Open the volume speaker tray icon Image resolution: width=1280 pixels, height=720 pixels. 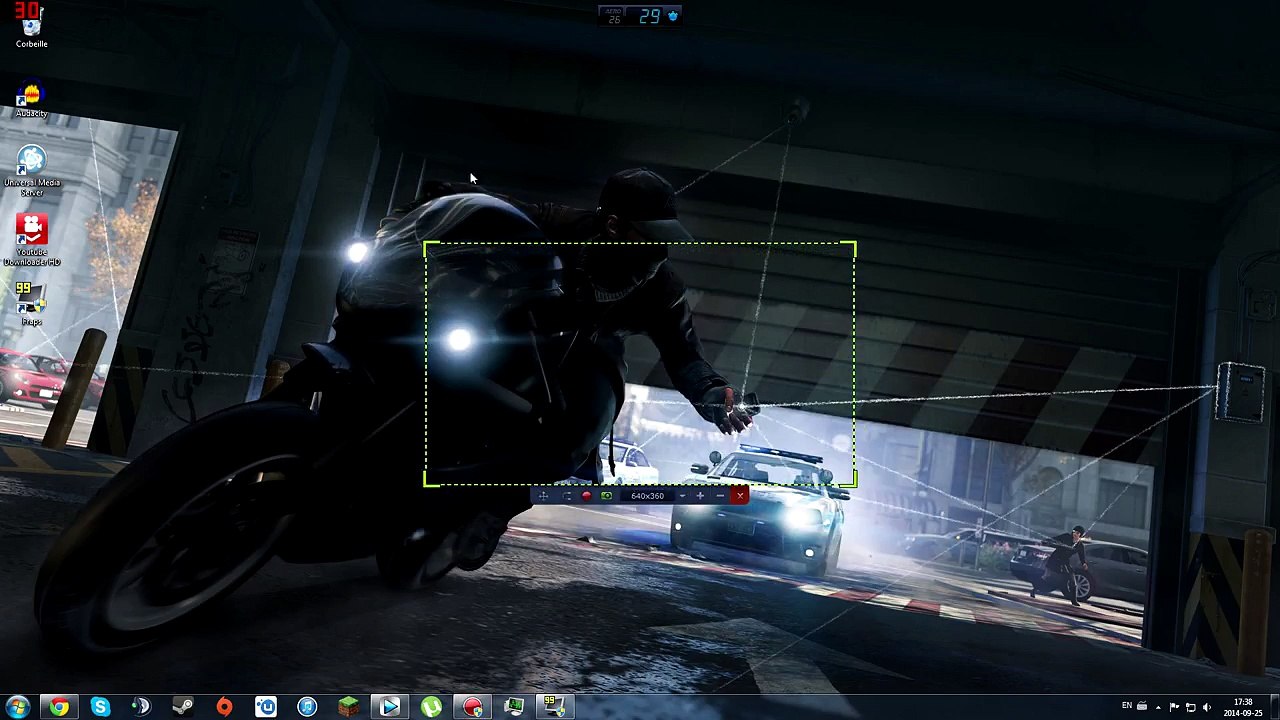click(x=1207, y=707)
